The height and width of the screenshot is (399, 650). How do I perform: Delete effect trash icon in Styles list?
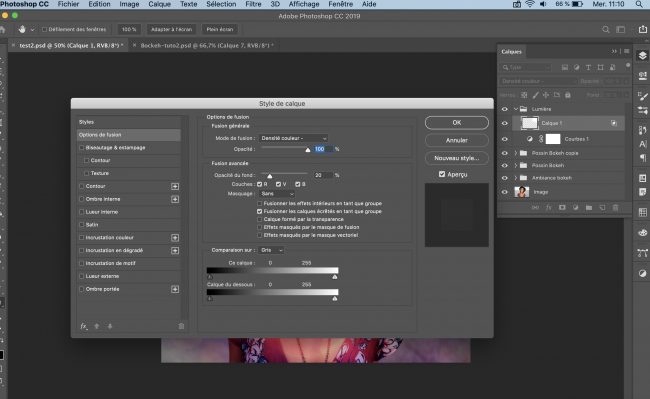(x=181, y=326)
